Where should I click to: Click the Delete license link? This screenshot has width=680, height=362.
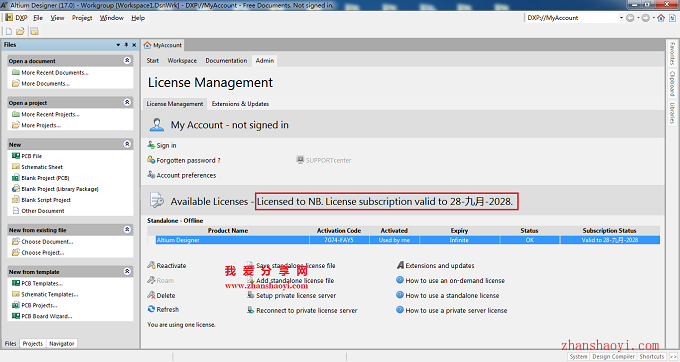166,296
